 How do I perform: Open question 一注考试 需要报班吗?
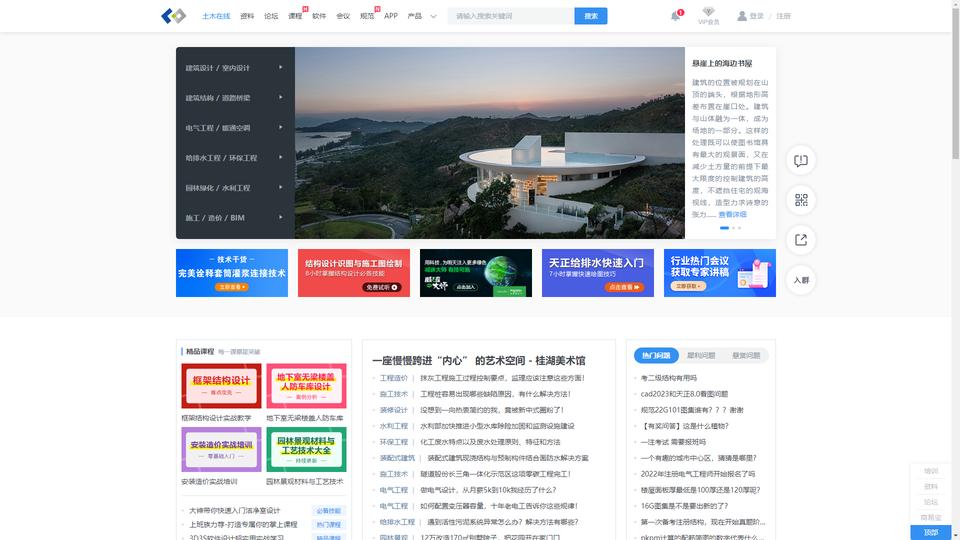tap(673, 442)
